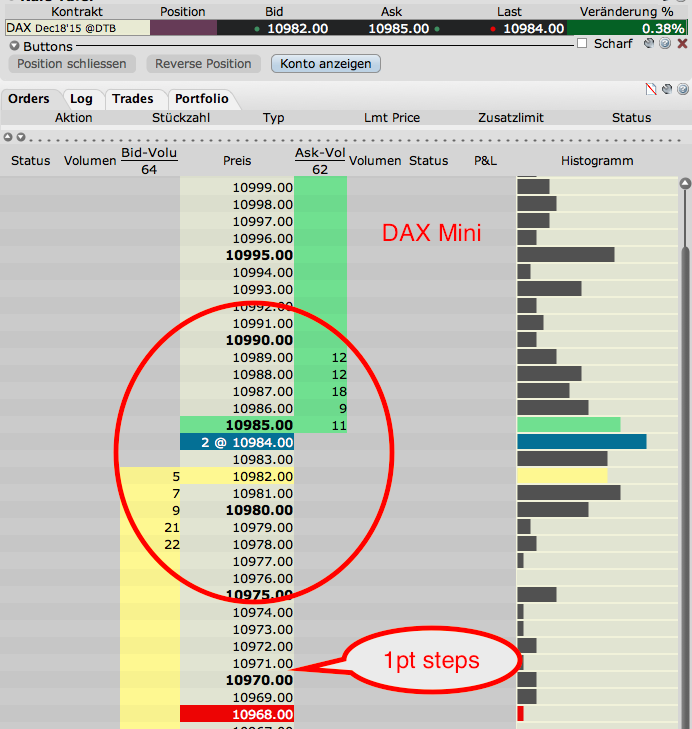Click the blue histogram bar at 10984.00
Screen dimensions: 692x729
[x=582, y=442]
